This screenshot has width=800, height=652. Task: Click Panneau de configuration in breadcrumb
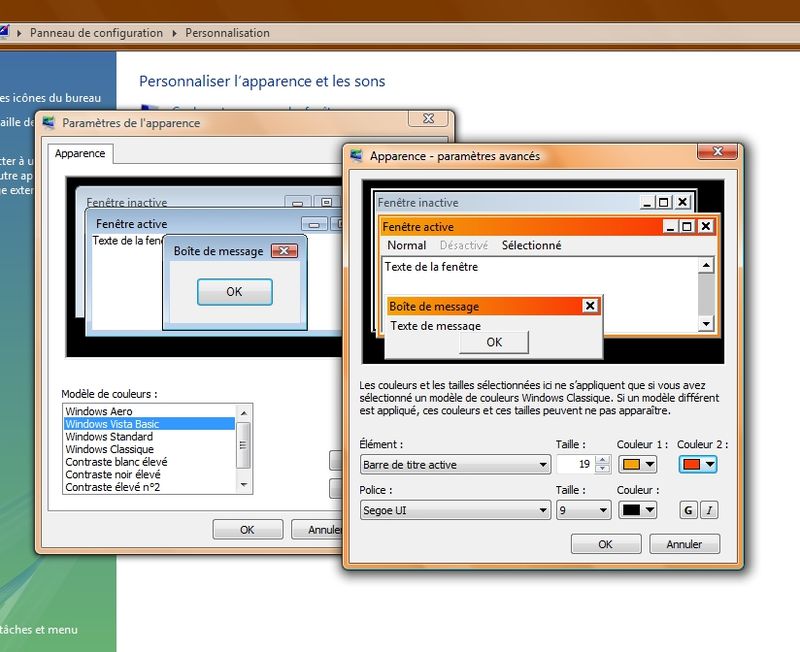96,33
